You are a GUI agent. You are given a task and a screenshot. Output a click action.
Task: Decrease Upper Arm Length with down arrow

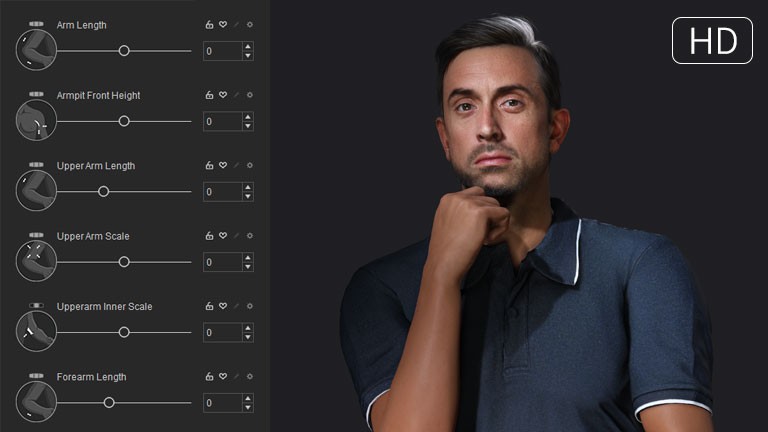pos(248,196)
